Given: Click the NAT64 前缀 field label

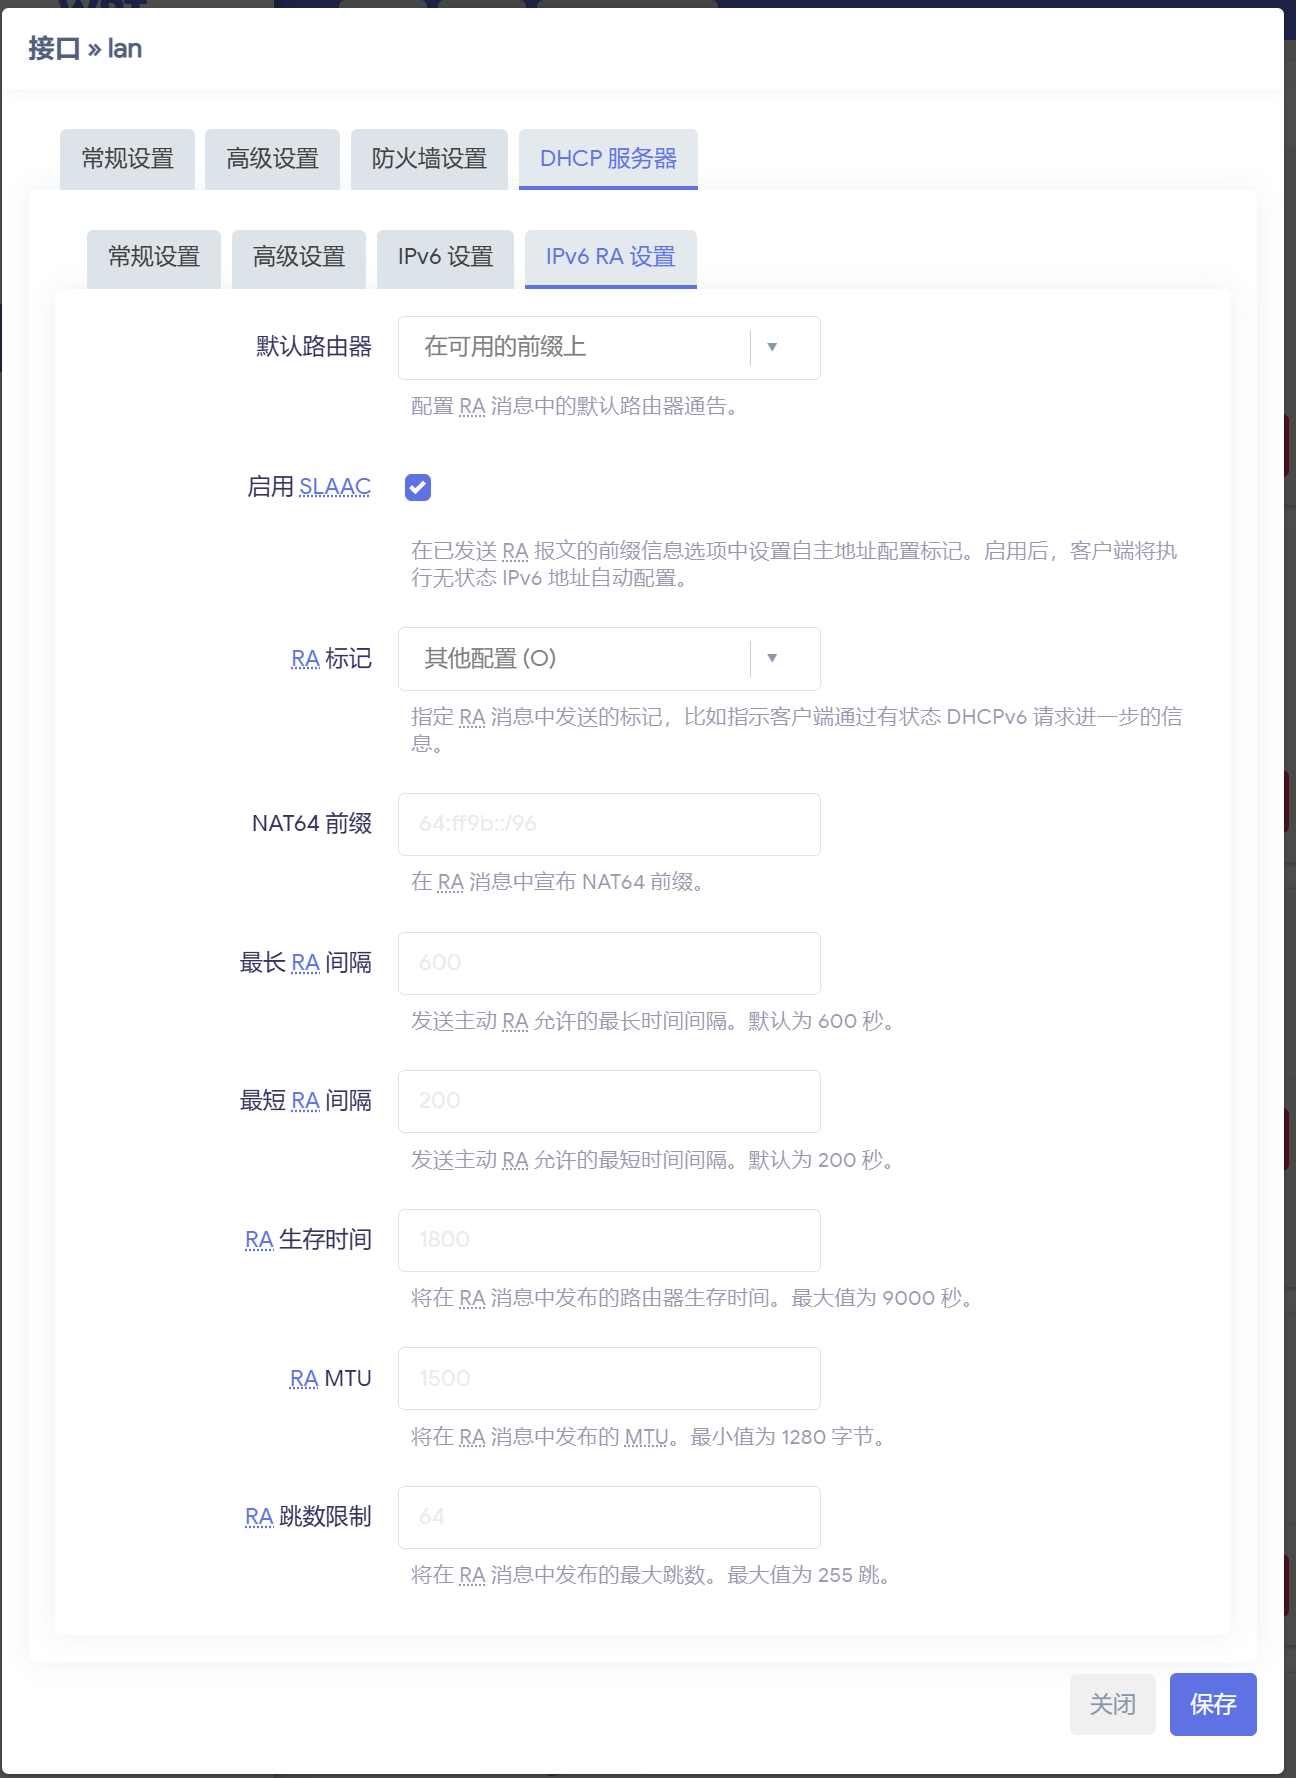Looking at the screenshot, I should click(312, 824).
